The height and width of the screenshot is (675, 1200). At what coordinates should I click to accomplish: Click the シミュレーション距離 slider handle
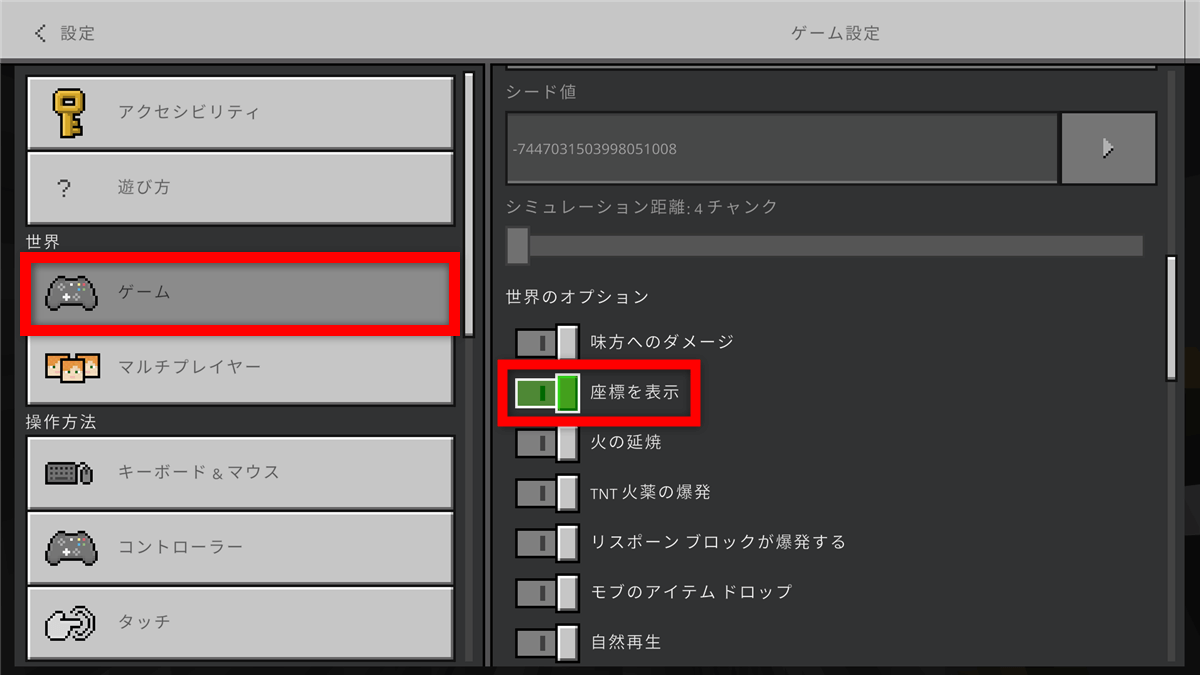(x=518, y=246)
